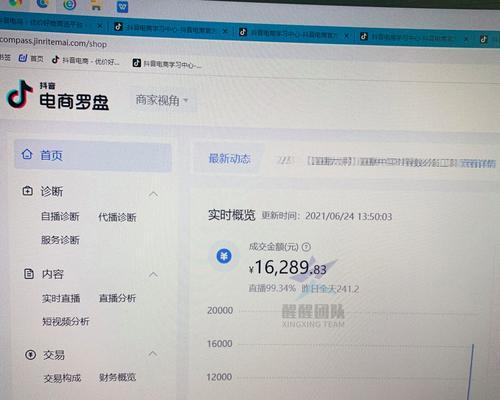
Task: Collapse the 内容 section chevron
Action: pyautogui.click(x=153, y=275)
